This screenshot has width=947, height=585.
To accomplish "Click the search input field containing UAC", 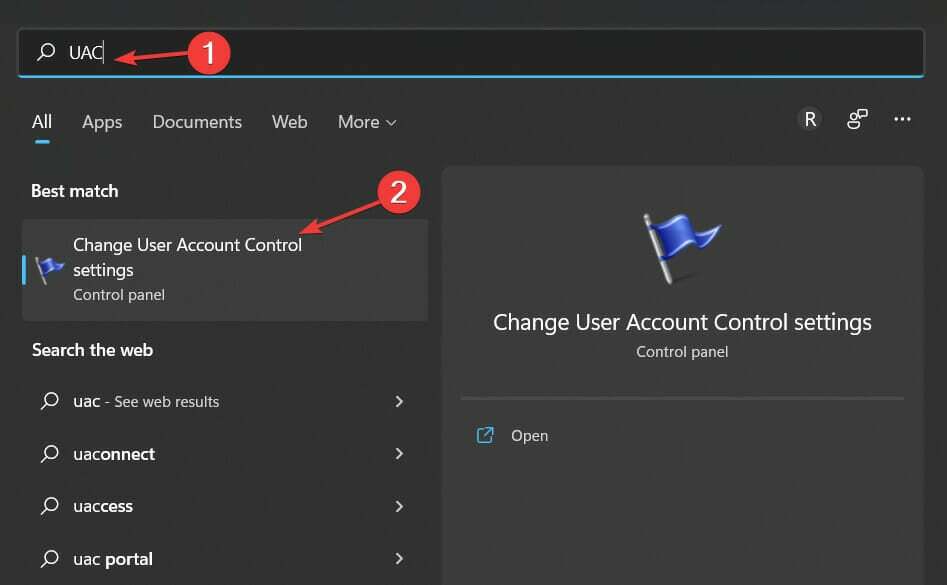I will click(x=471, y=53).
